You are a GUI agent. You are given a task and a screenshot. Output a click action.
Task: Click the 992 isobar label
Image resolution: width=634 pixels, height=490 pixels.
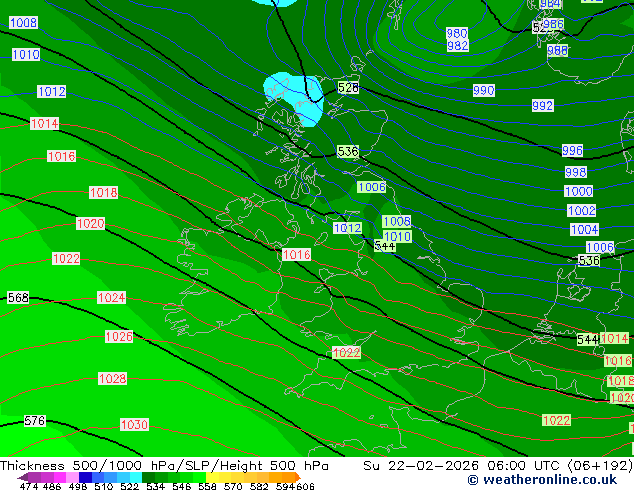click(x=543, y=106)
